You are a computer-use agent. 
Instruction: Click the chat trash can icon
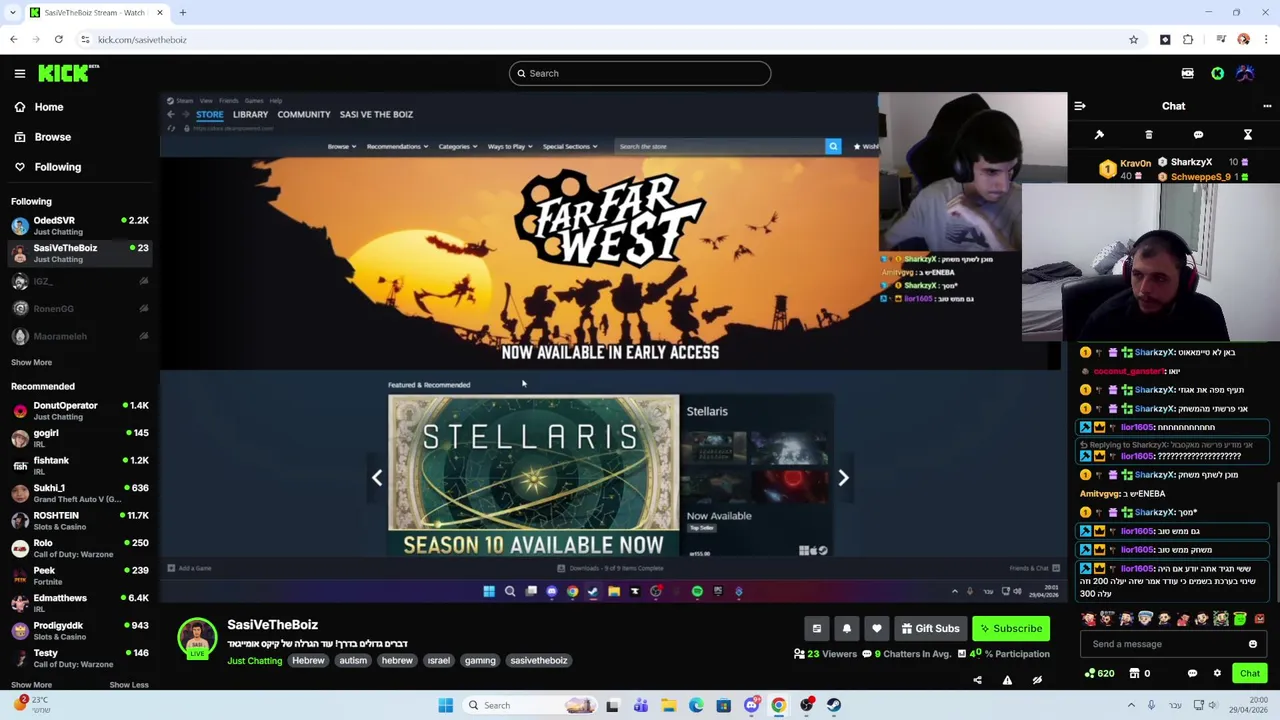click(x=1149, y=135)
